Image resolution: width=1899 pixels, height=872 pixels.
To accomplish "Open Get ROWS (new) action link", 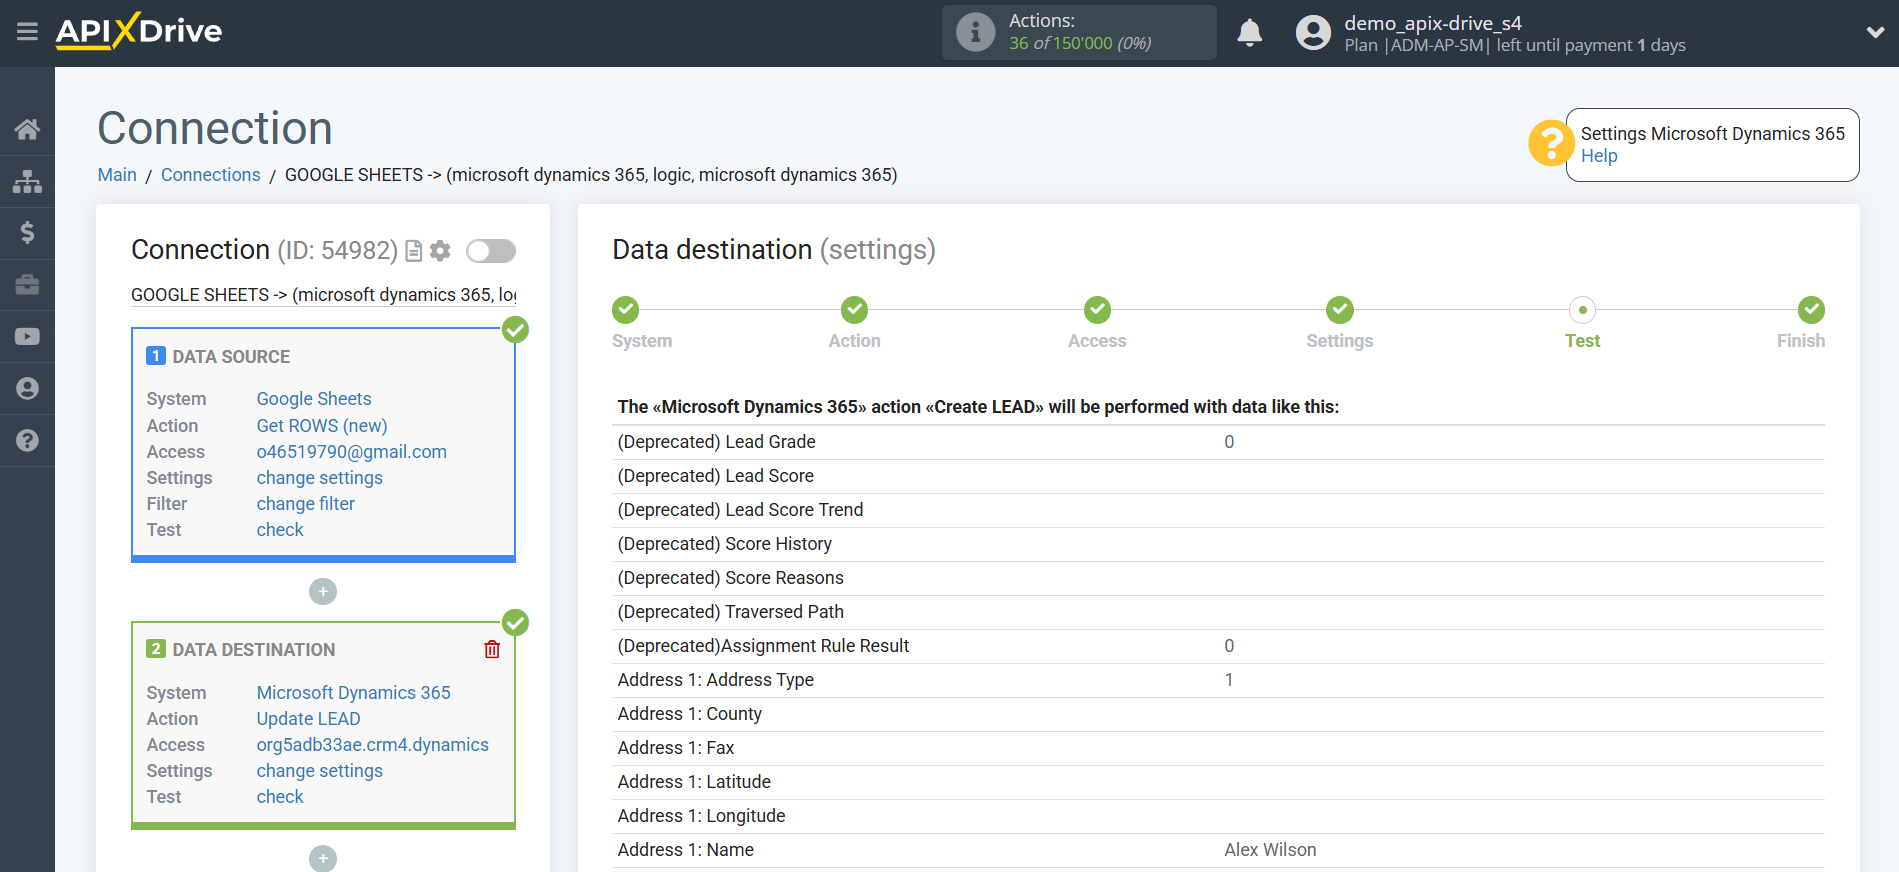I will [x=322, y=426].
